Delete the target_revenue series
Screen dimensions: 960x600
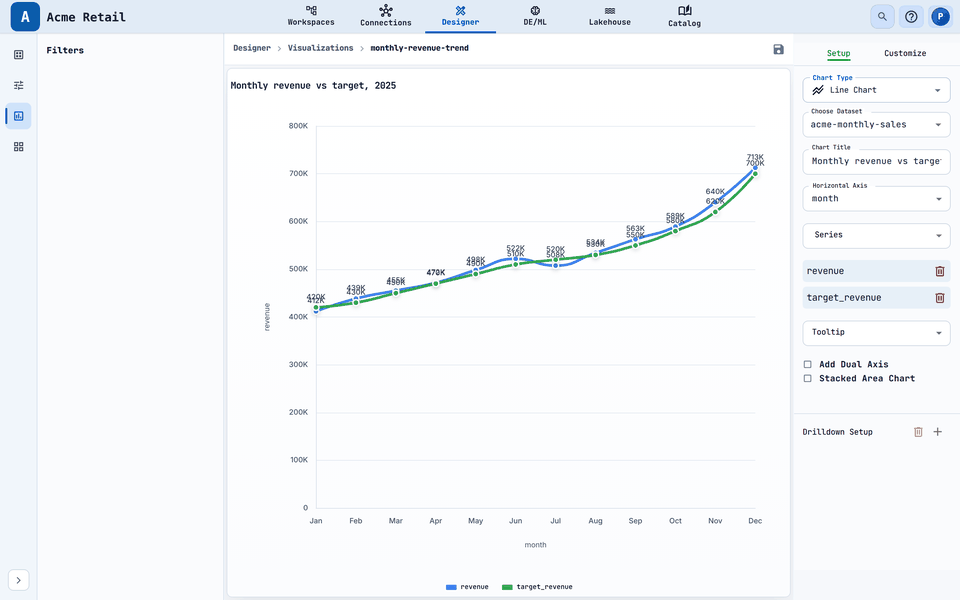[940, 298]
